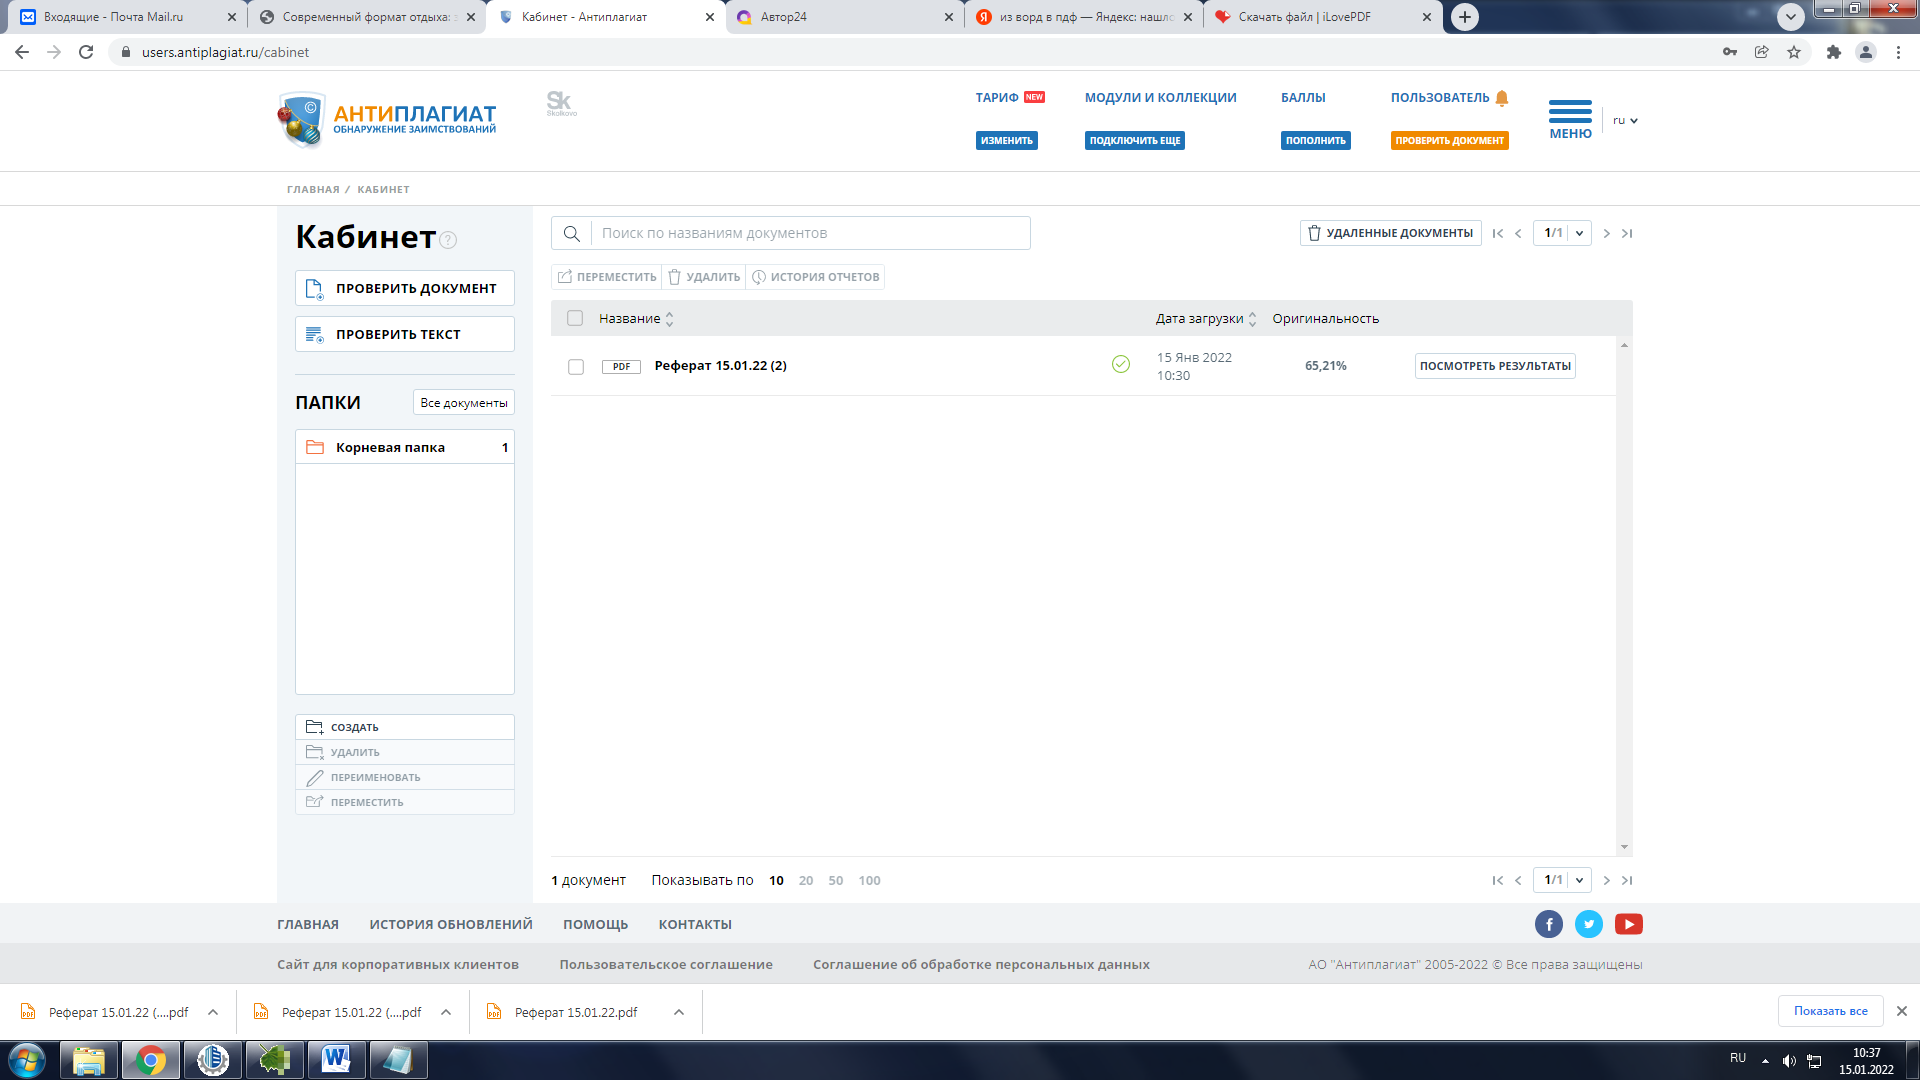
Task: Toggle the select-all checkbox in the table header
Action: coord(575,318)
